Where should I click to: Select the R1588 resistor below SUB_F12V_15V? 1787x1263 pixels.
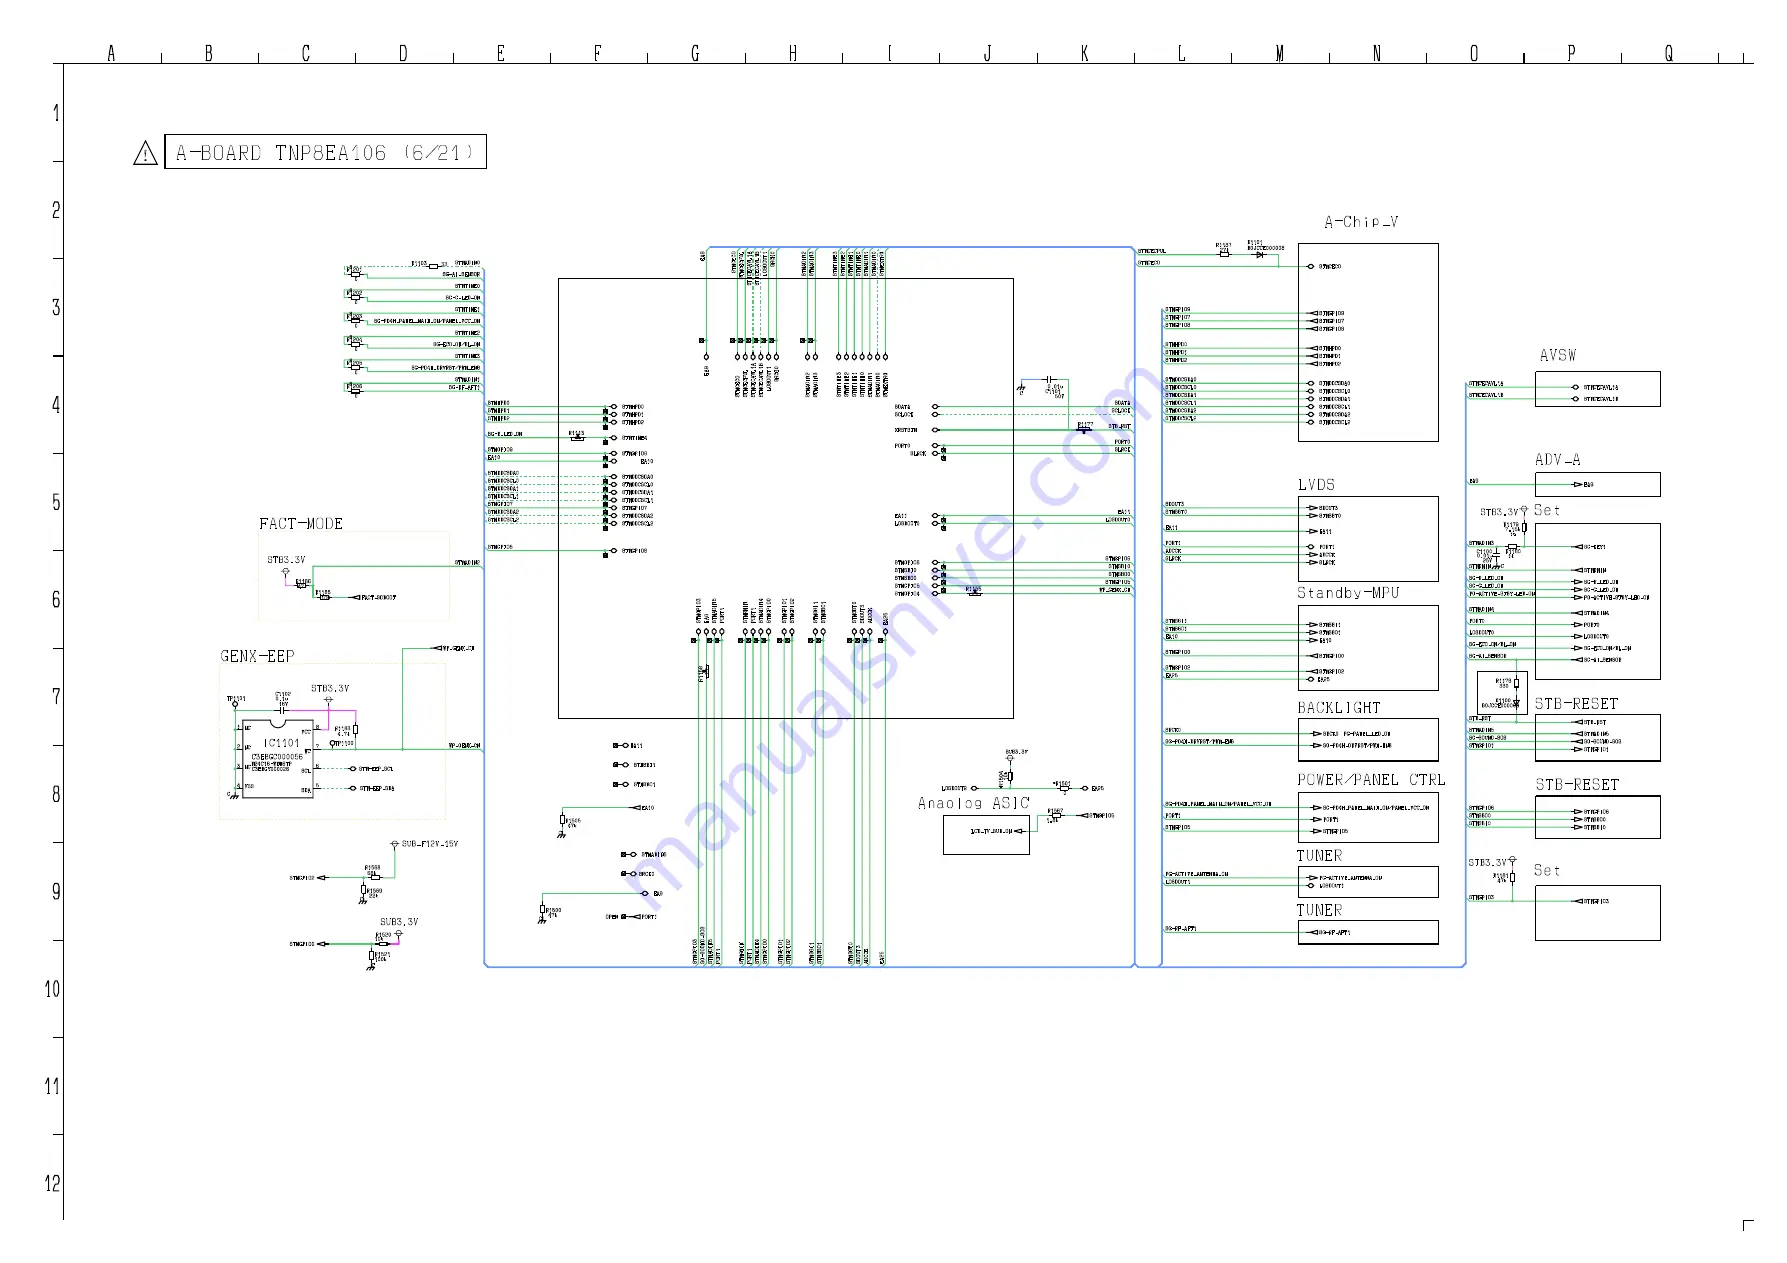pyautogui.click(x=373, y=877)
